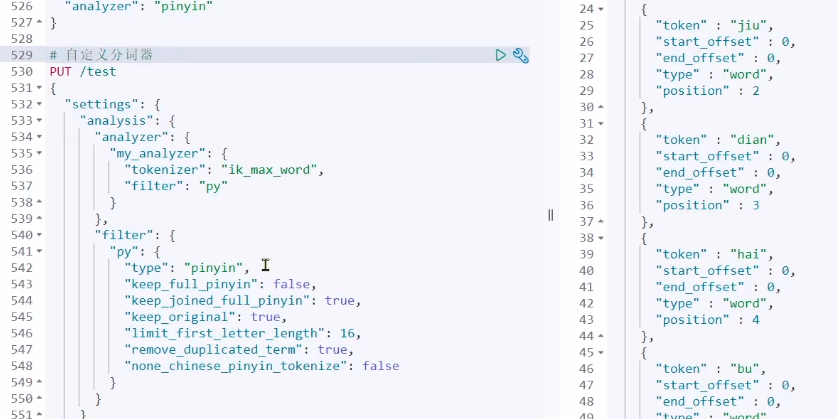Screen dimensions: 837x419
Task: Click the "limit_first_letter_length" key
Action: coord(225,333)
